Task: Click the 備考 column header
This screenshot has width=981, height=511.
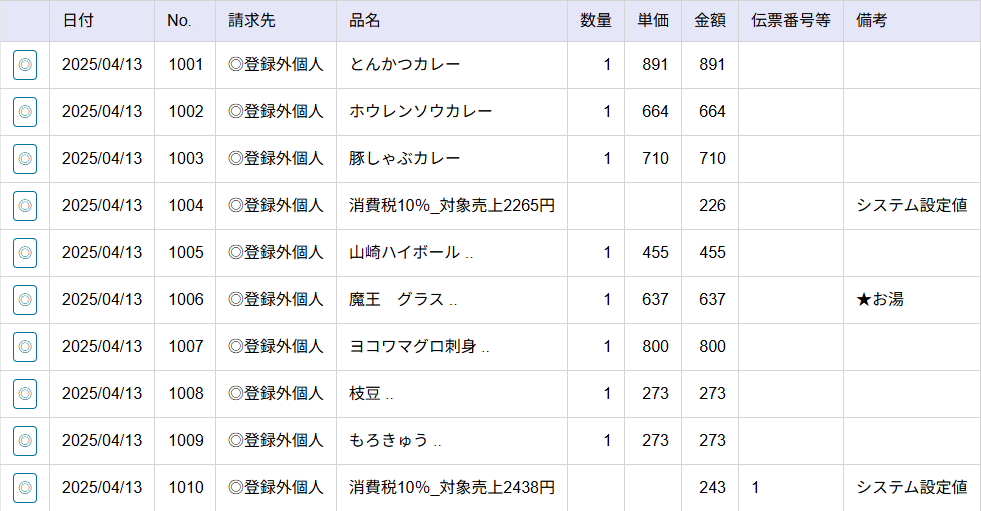Action: 872,21
